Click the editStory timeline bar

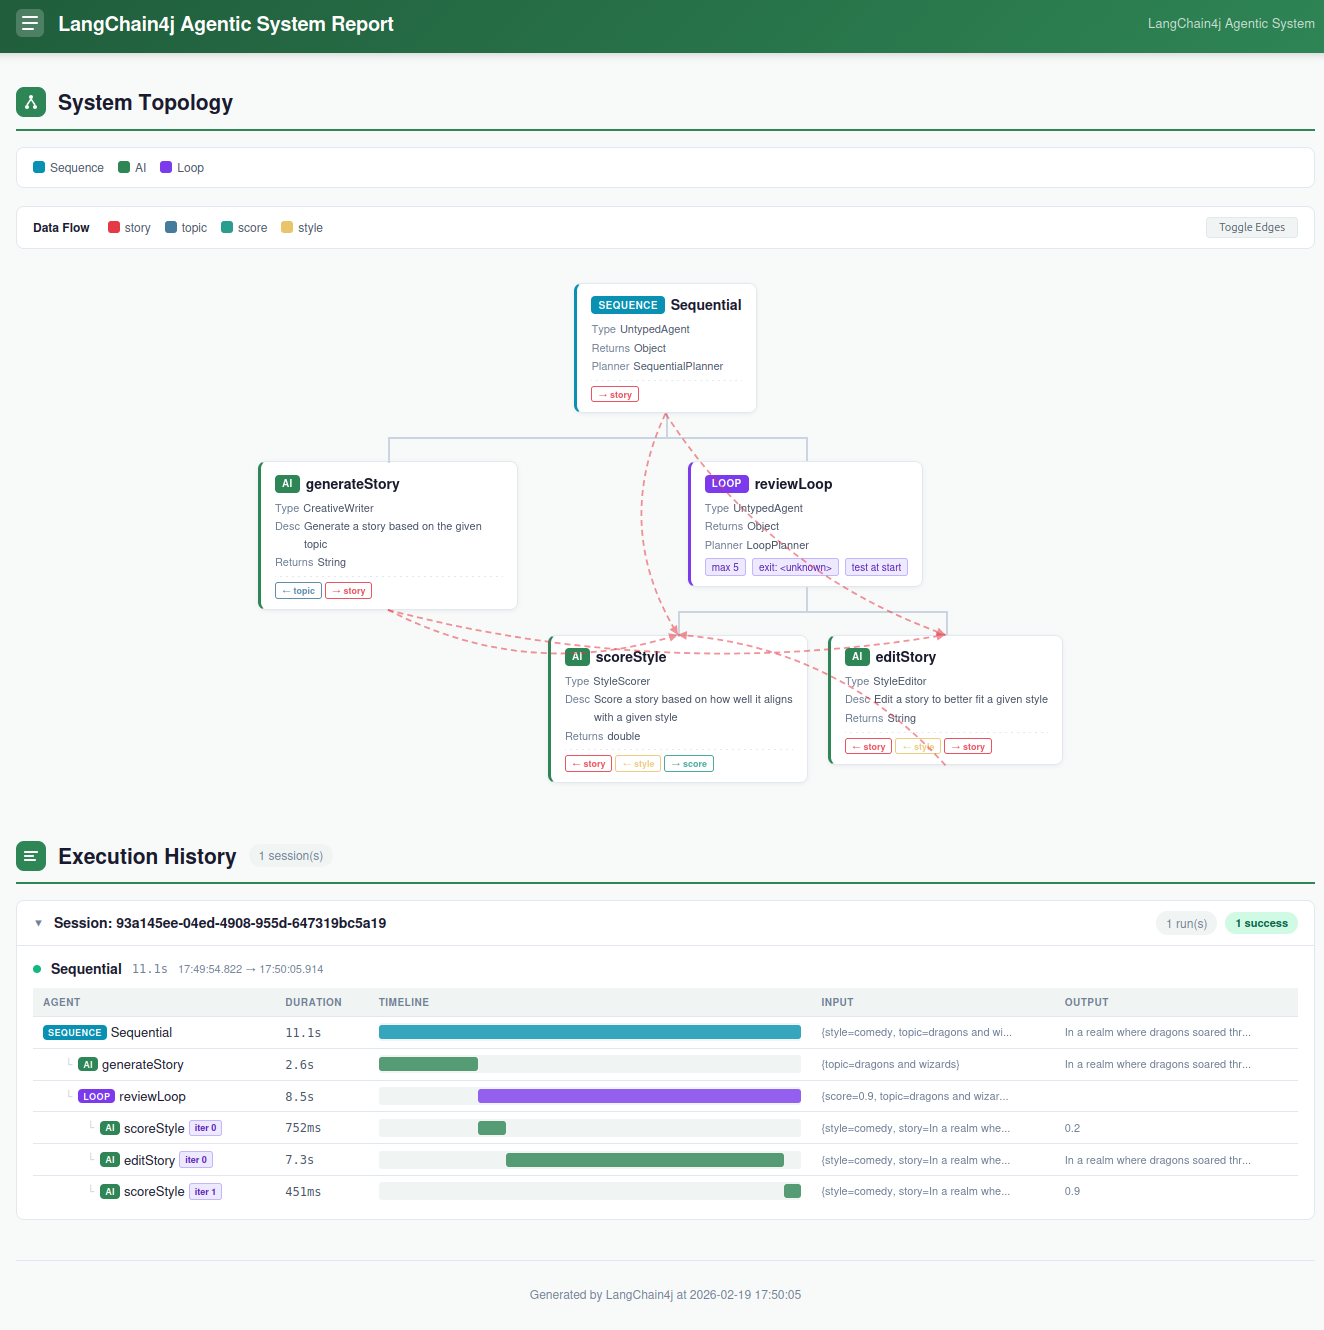[644, 1160]
